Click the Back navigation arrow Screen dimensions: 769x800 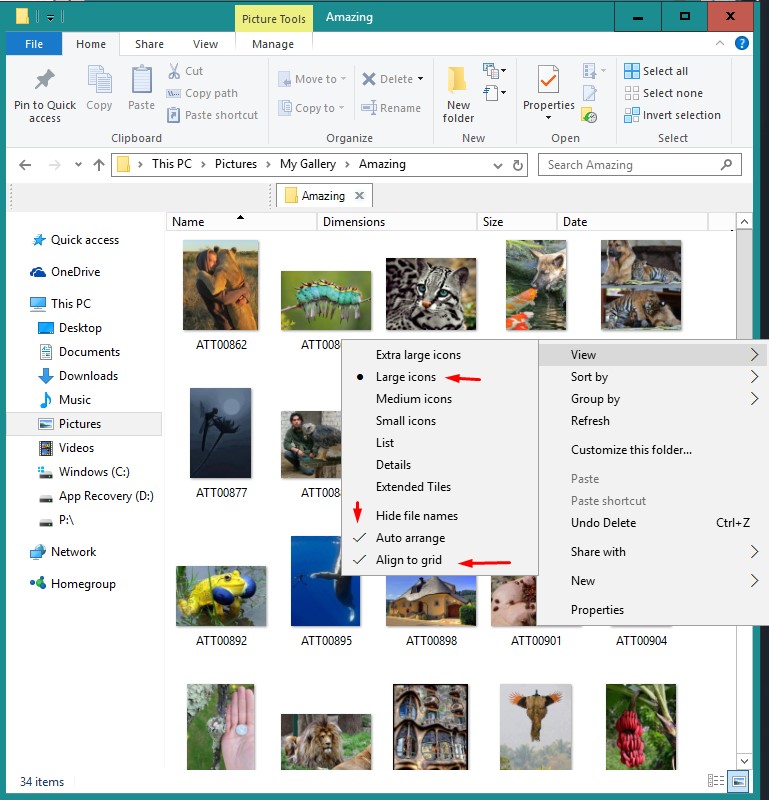25,165
